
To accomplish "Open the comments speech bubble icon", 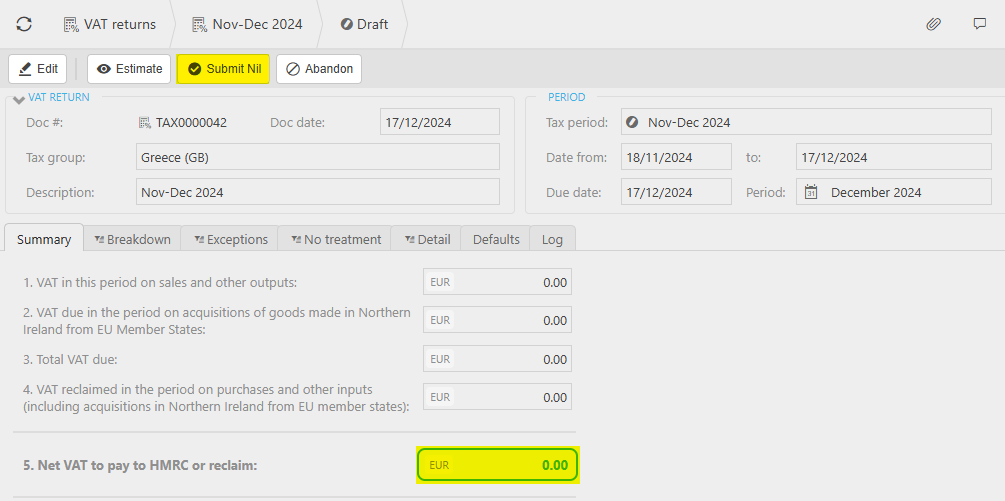I will coord(979,24).
